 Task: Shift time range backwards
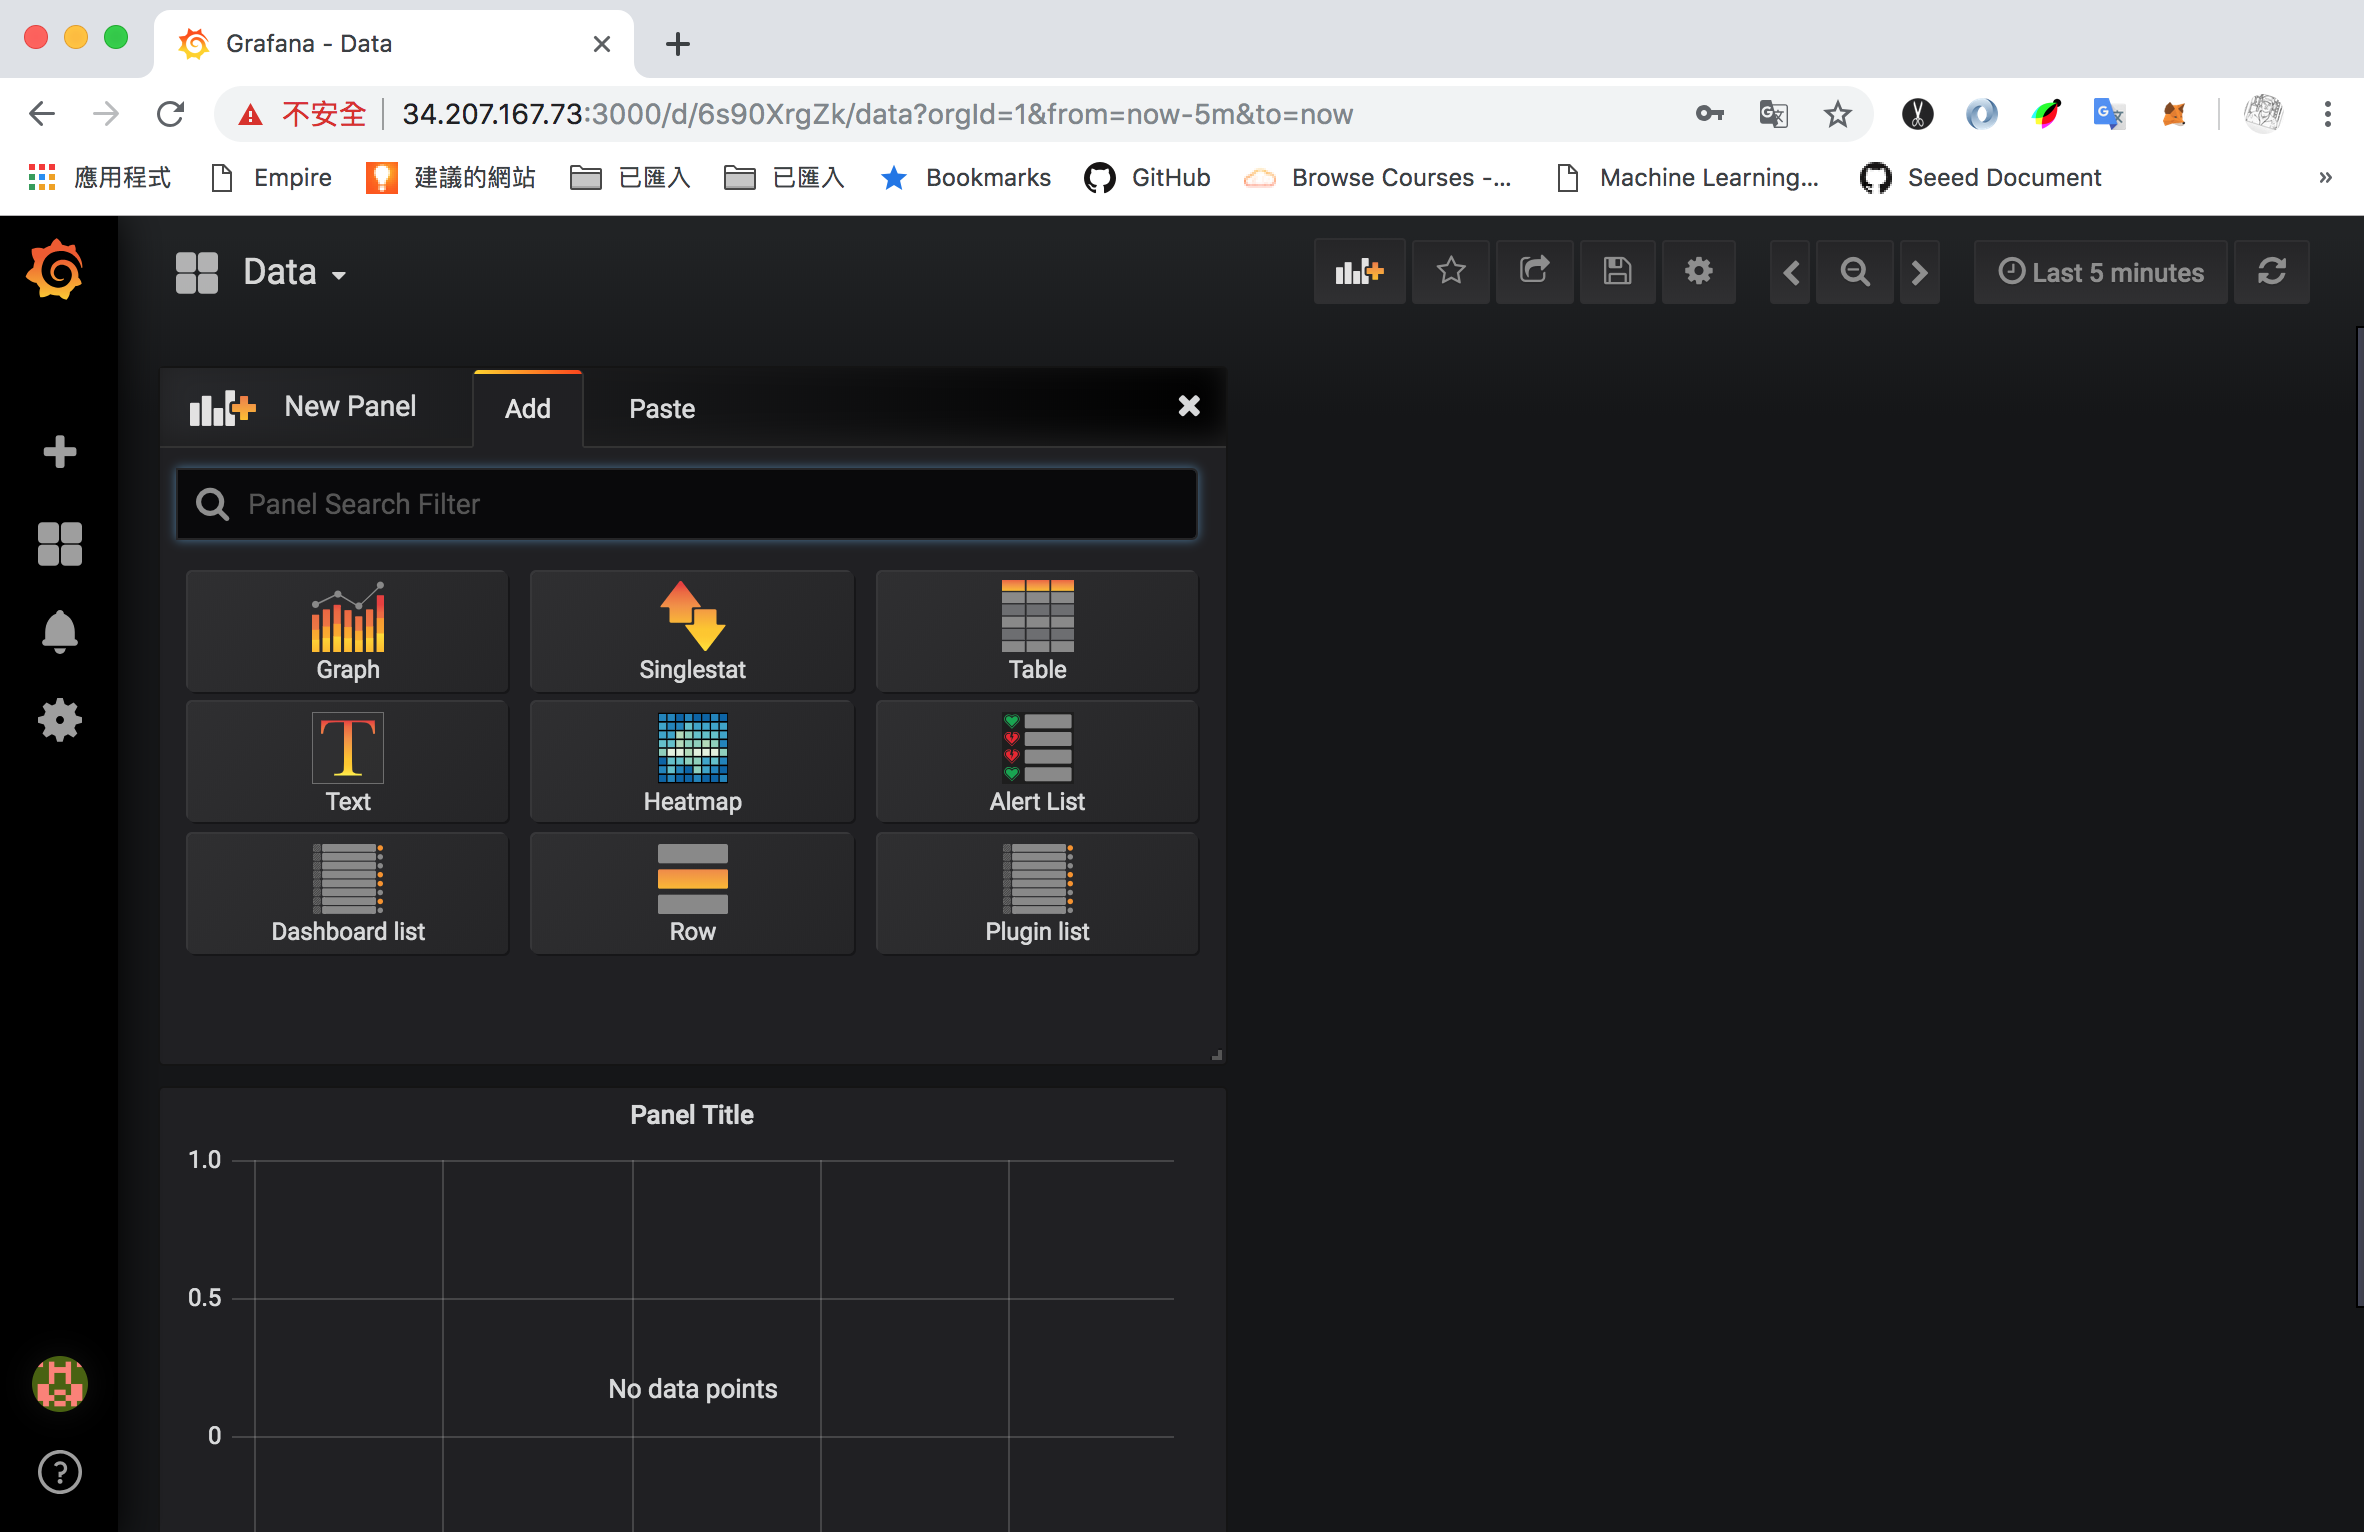[x=1791, y=272]
